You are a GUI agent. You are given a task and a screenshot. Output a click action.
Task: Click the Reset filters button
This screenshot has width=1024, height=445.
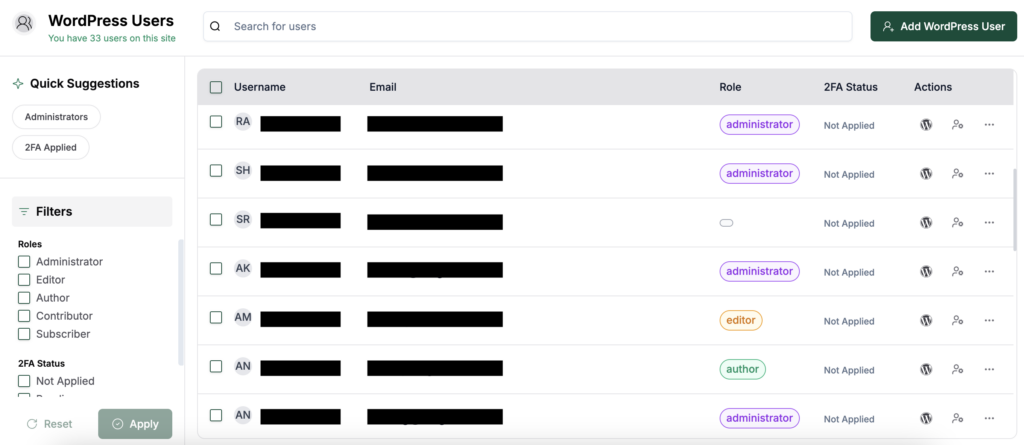tap(50, 424)
